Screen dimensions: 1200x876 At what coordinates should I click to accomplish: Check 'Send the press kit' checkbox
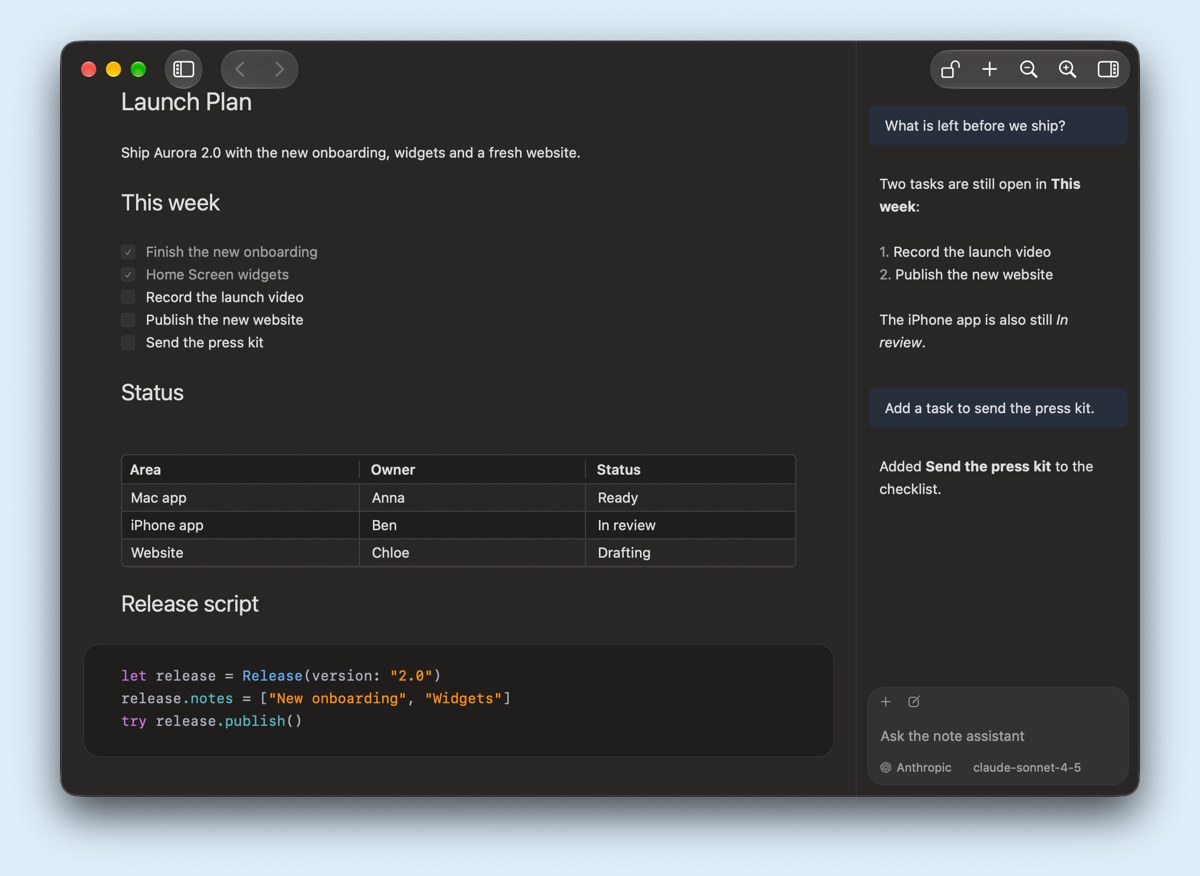click(x=128, y=342)
